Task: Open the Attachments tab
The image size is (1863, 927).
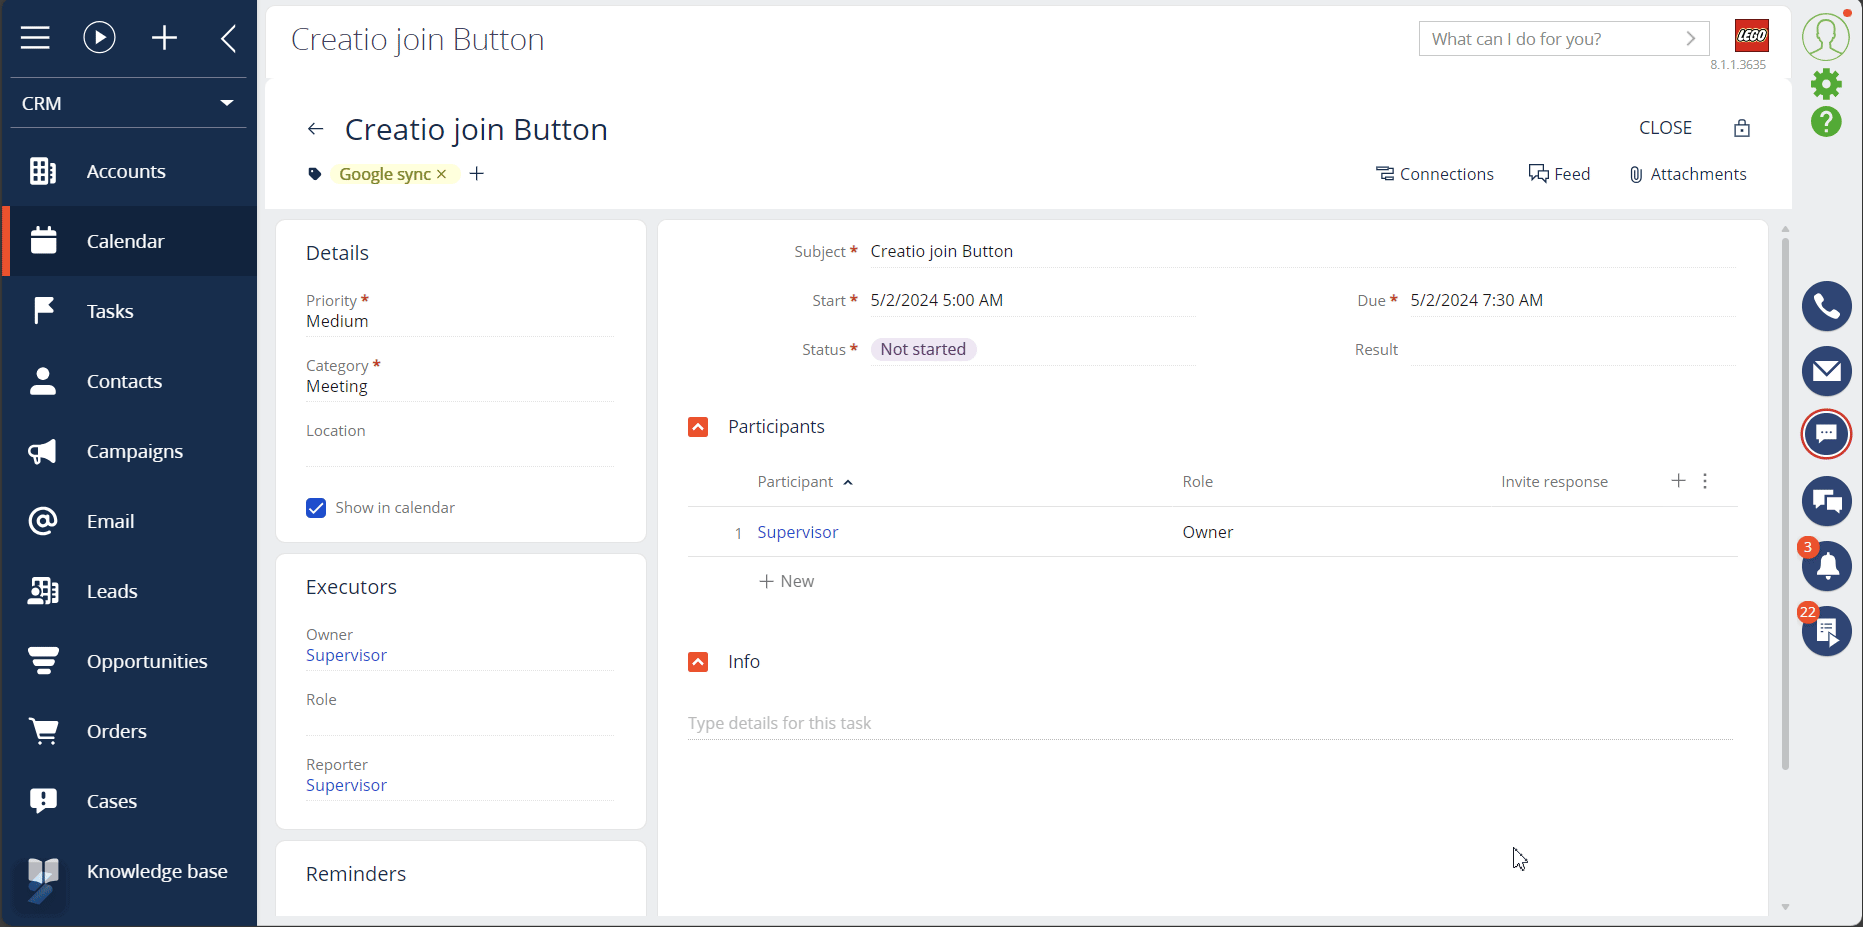Action: pyautogui.click(x=1688, y=174)
